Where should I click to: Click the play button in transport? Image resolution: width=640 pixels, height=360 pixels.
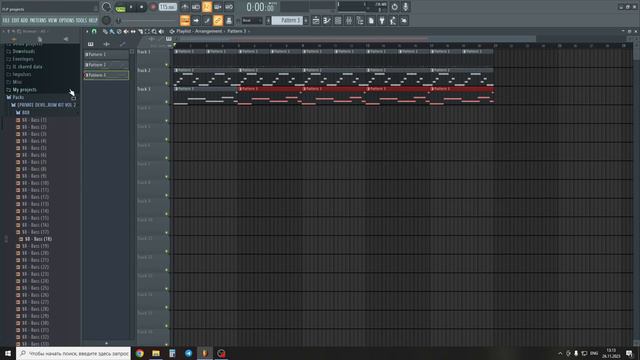[131, 7]
